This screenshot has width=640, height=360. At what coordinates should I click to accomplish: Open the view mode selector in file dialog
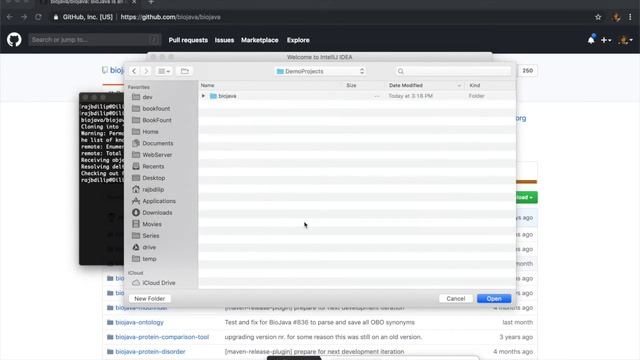164,71
